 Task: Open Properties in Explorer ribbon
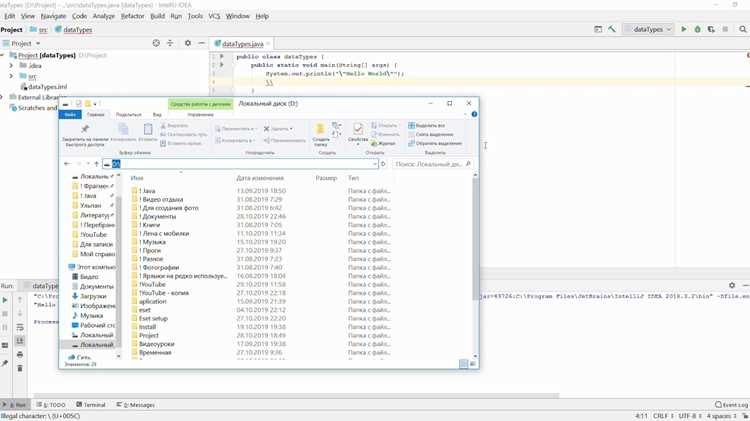[358, 133]
